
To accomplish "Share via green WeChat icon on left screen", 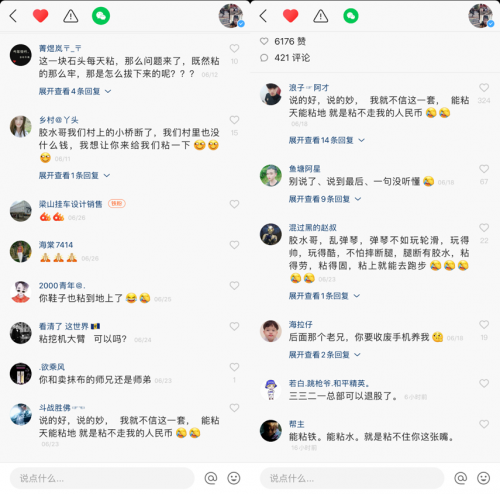I will (101, 16).
